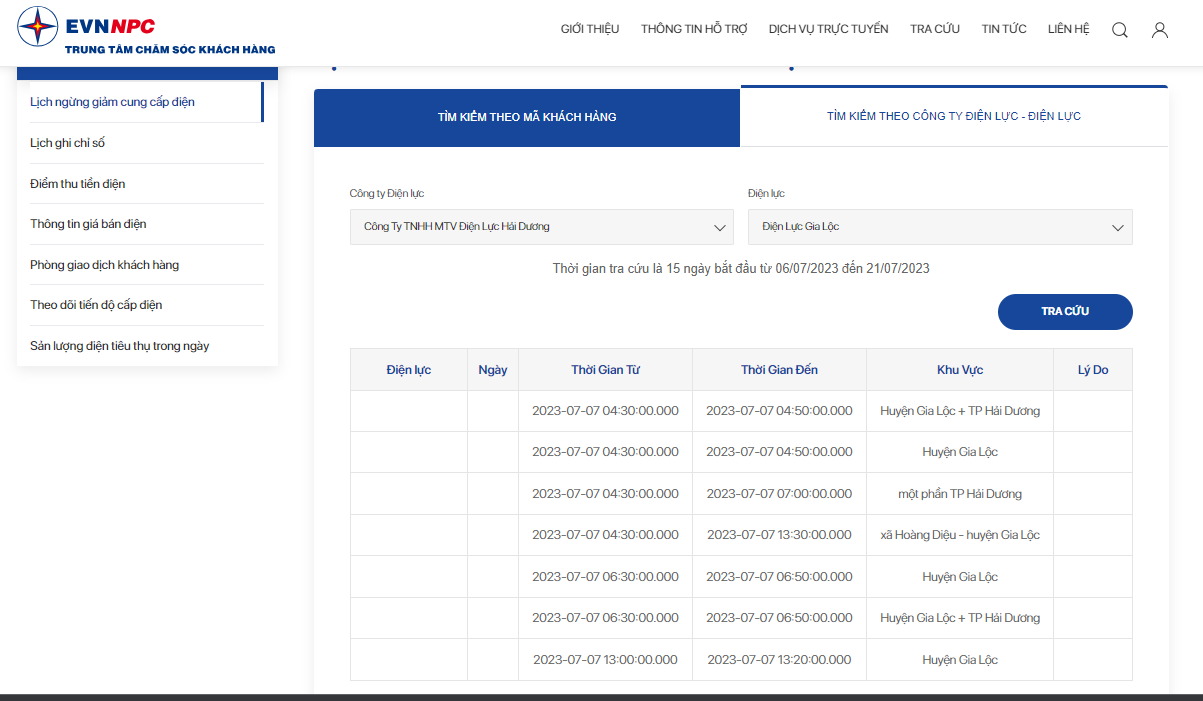Open Lịch ghi chỉ số sidebar link
1203x701 pixels.
67,143
